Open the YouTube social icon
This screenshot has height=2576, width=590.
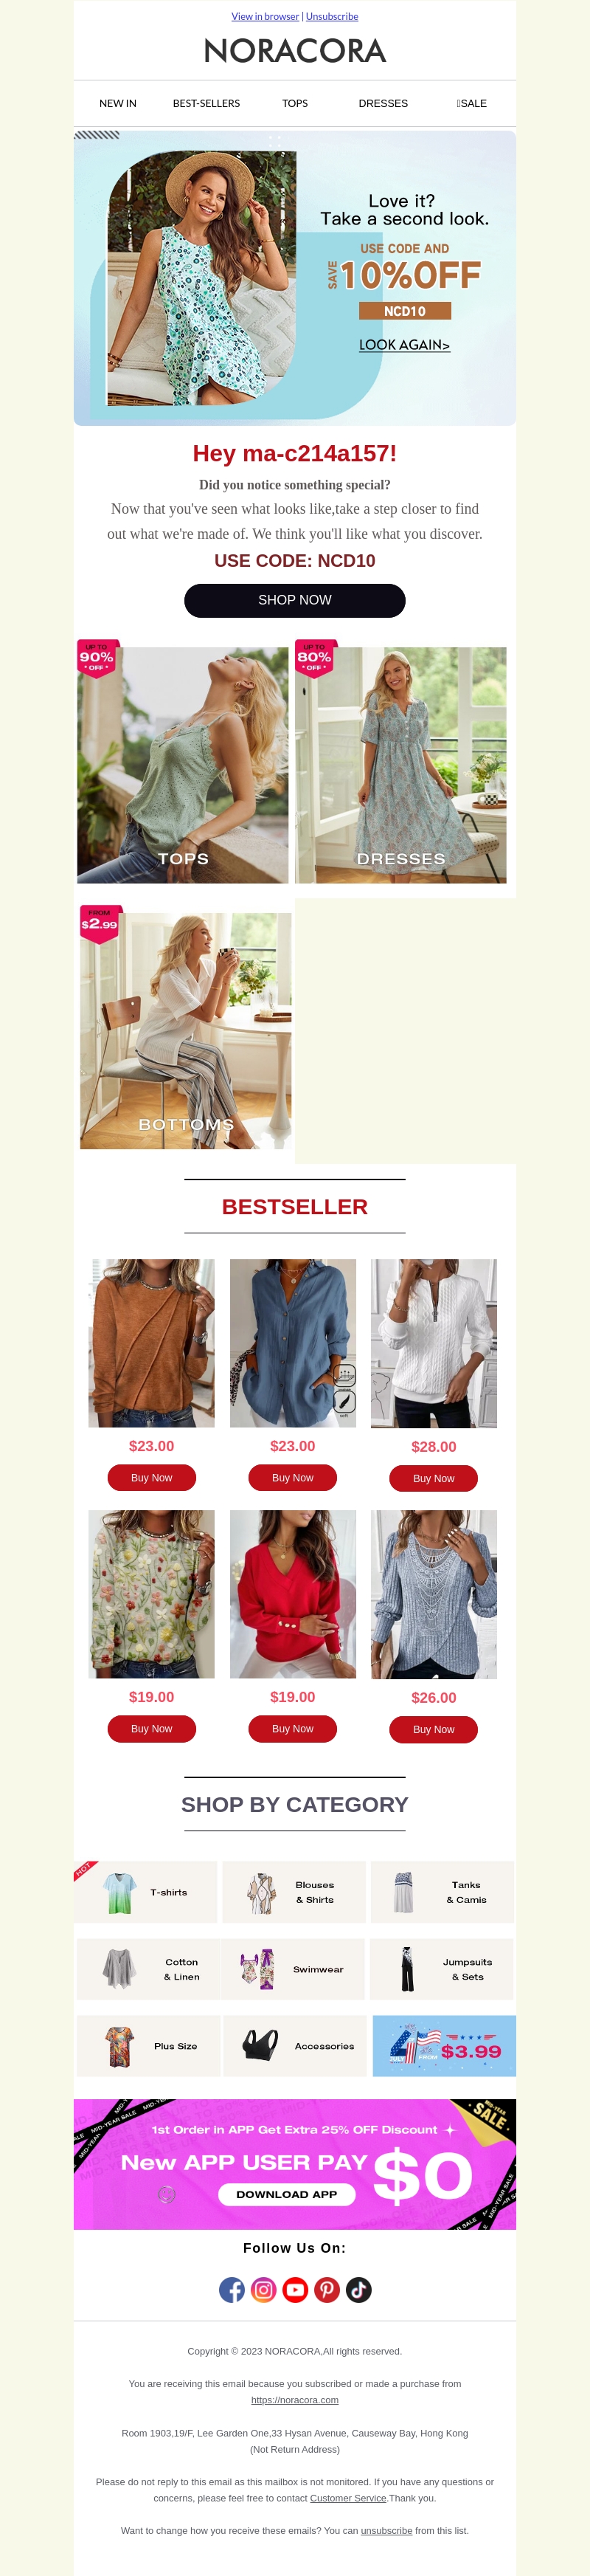pos(295,2290)
